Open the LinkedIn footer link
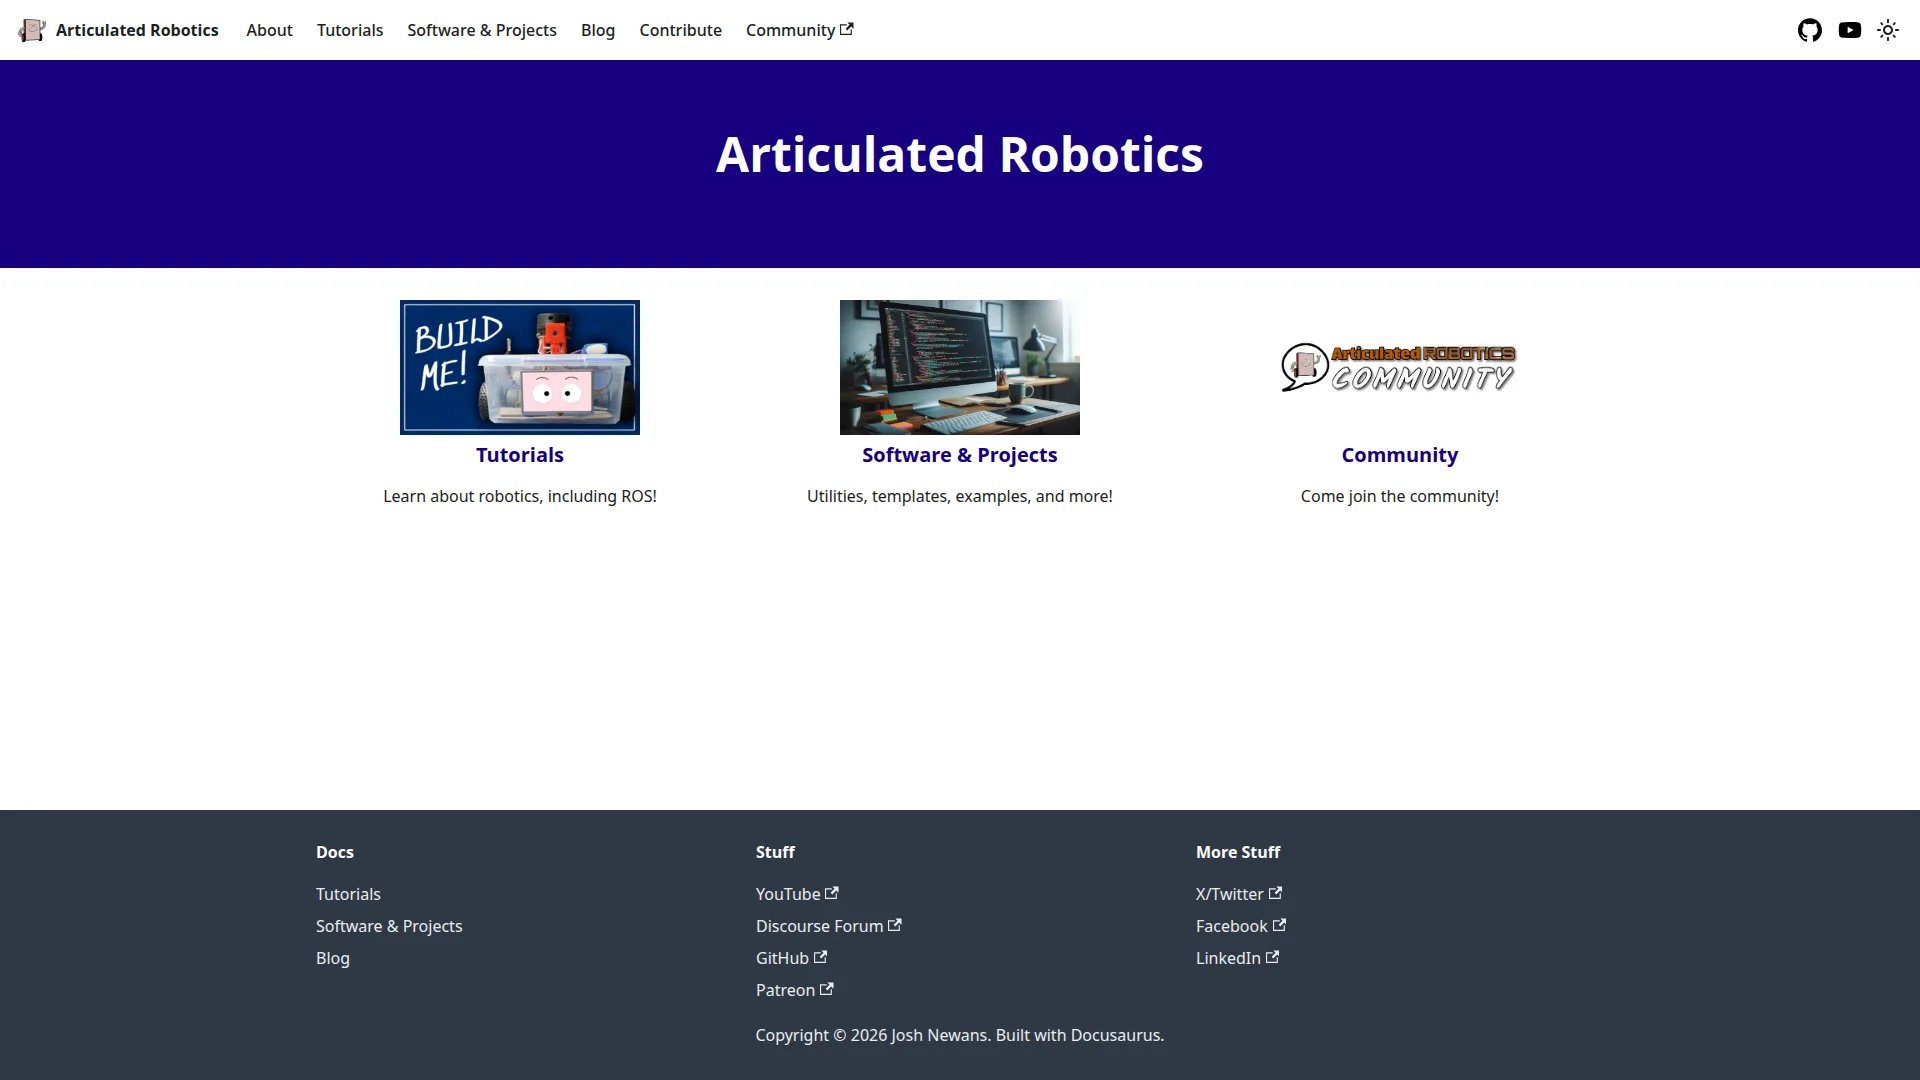 [1237, 958]
